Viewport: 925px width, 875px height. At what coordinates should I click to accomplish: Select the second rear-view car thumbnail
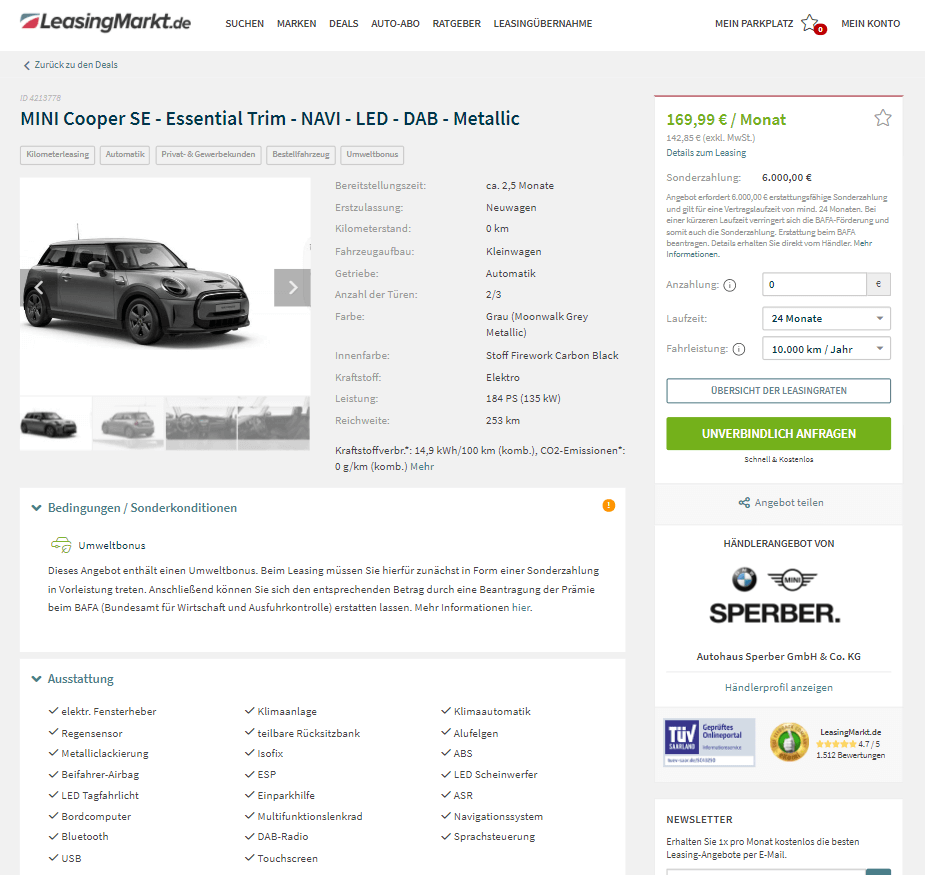point(129,424)
